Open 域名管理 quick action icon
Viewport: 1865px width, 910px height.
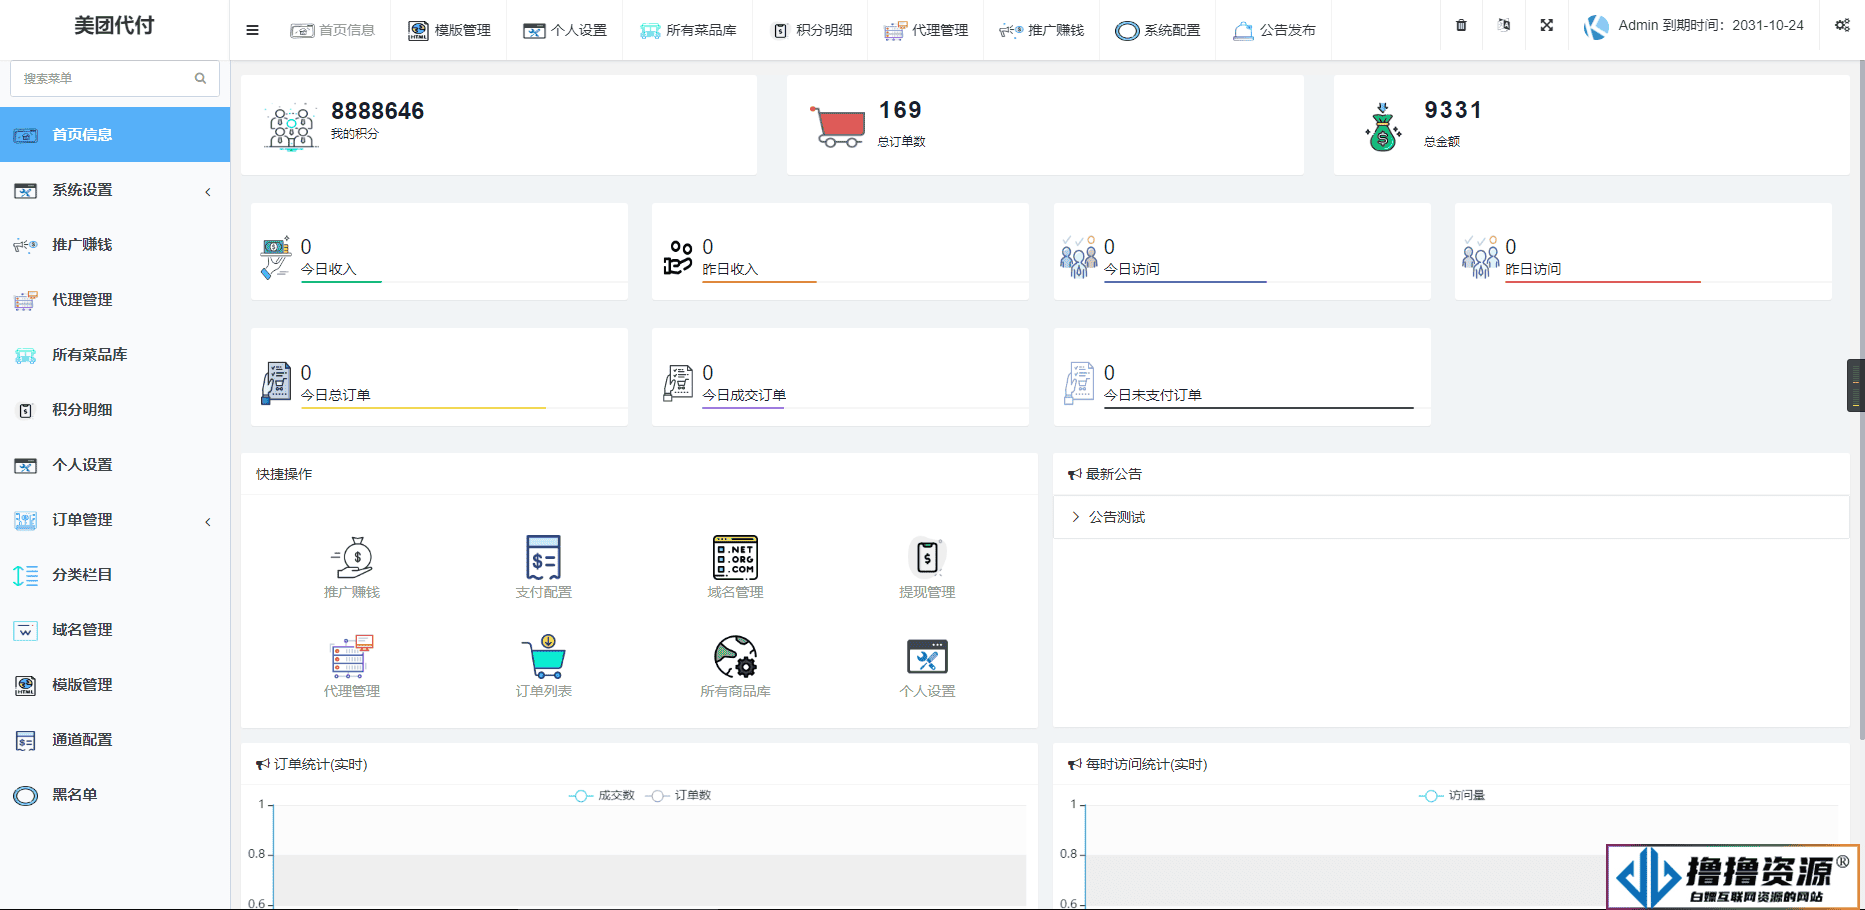click(735, 557)
